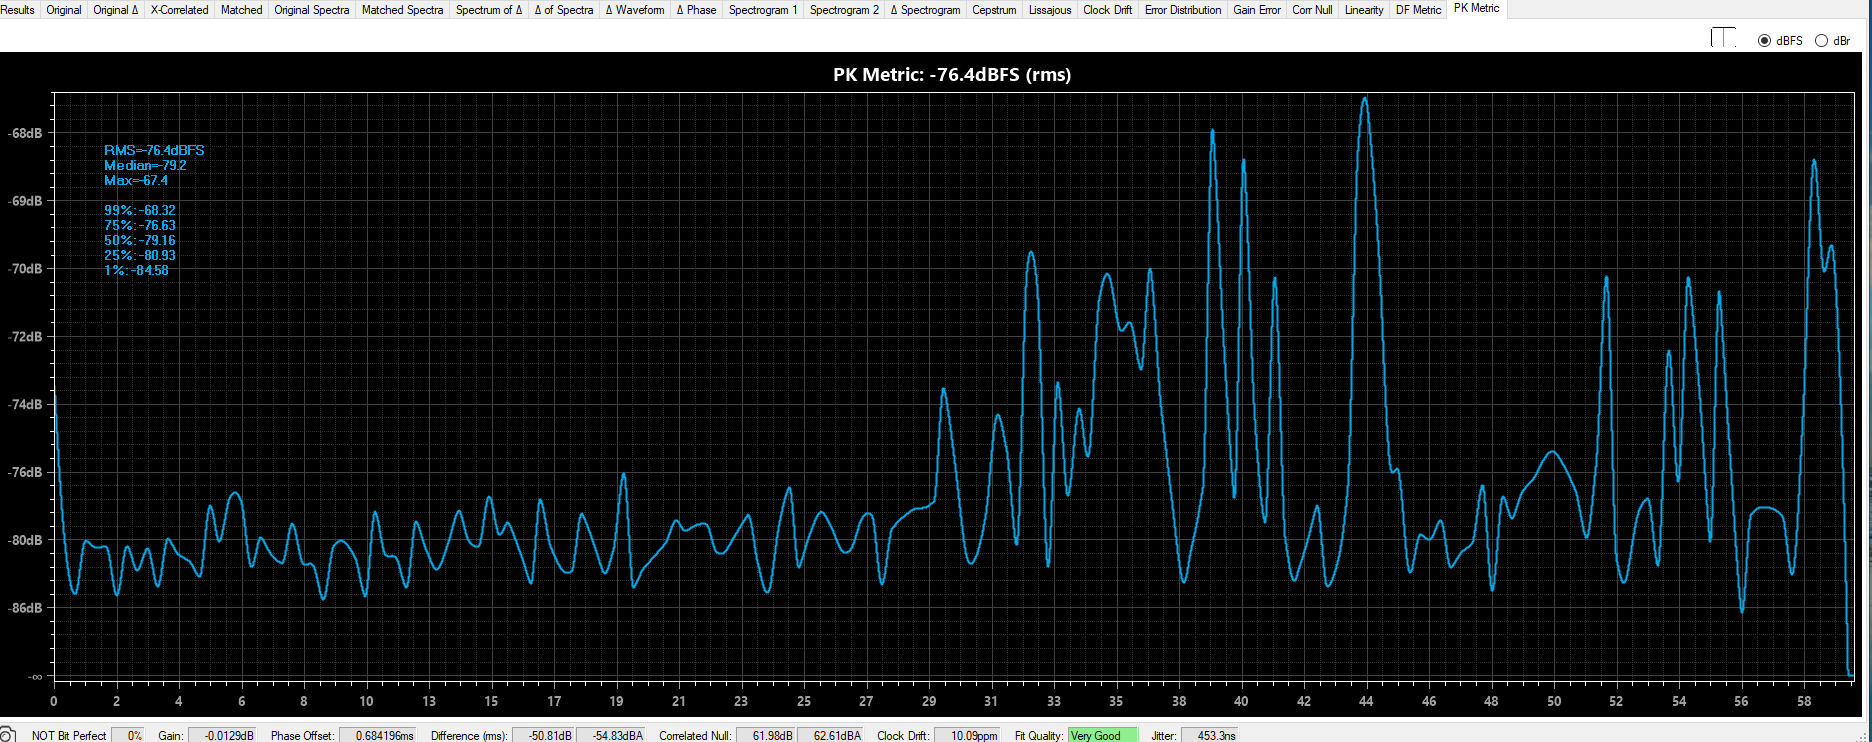Open the DF Metric tab

point(1419,10)
